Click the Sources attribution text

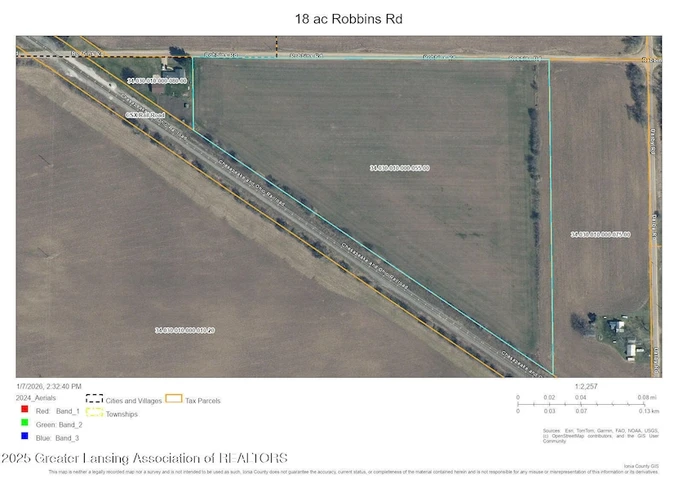(x=583, y=433)
